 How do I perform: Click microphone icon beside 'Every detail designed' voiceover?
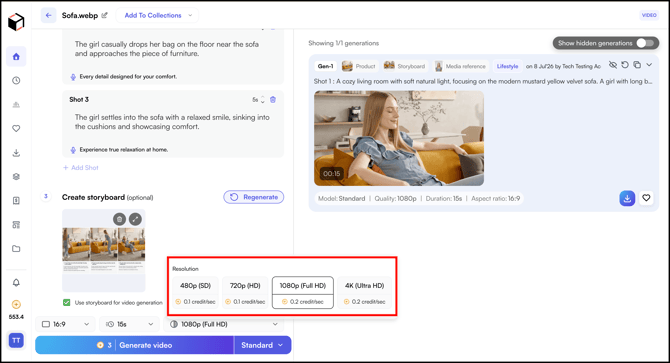(73, 77)
